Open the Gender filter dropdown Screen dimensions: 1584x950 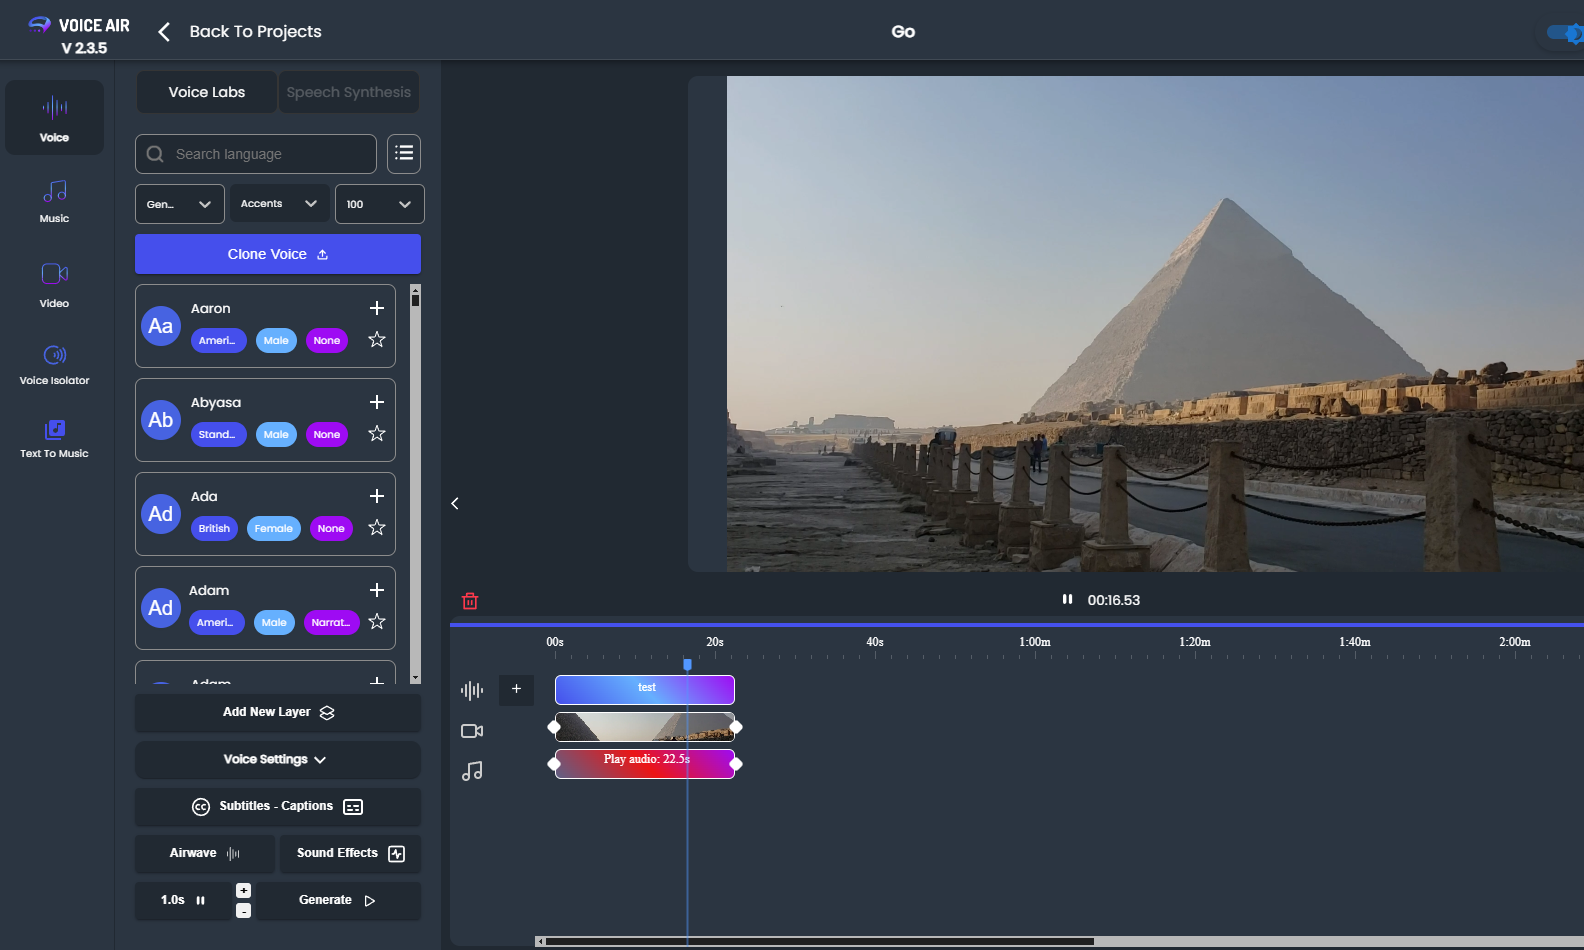180,204
